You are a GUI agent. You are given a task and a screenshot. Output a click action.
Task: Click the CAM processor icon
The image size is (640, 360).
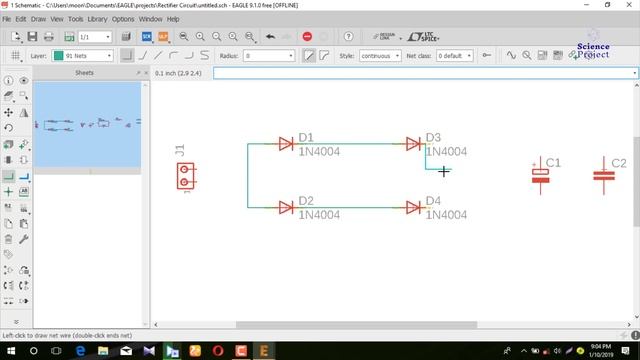pos(126,37)
